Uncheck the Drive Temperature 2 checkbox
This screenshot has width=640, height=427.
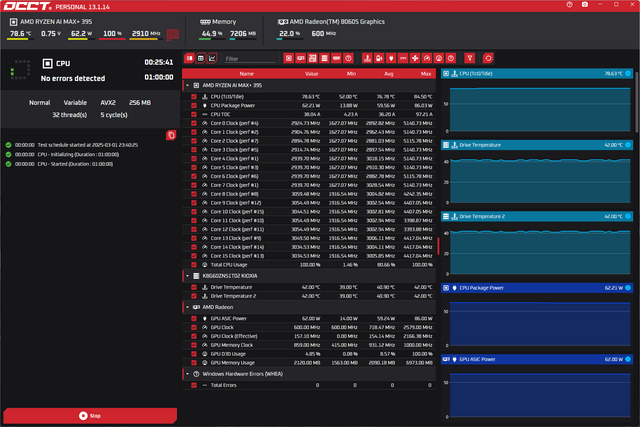(194, 296)
